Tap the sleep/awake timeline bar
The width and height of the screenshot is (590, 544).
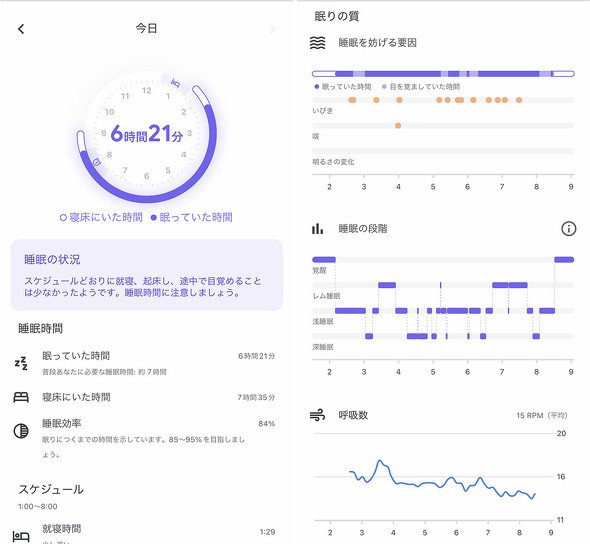pos(443,74)
